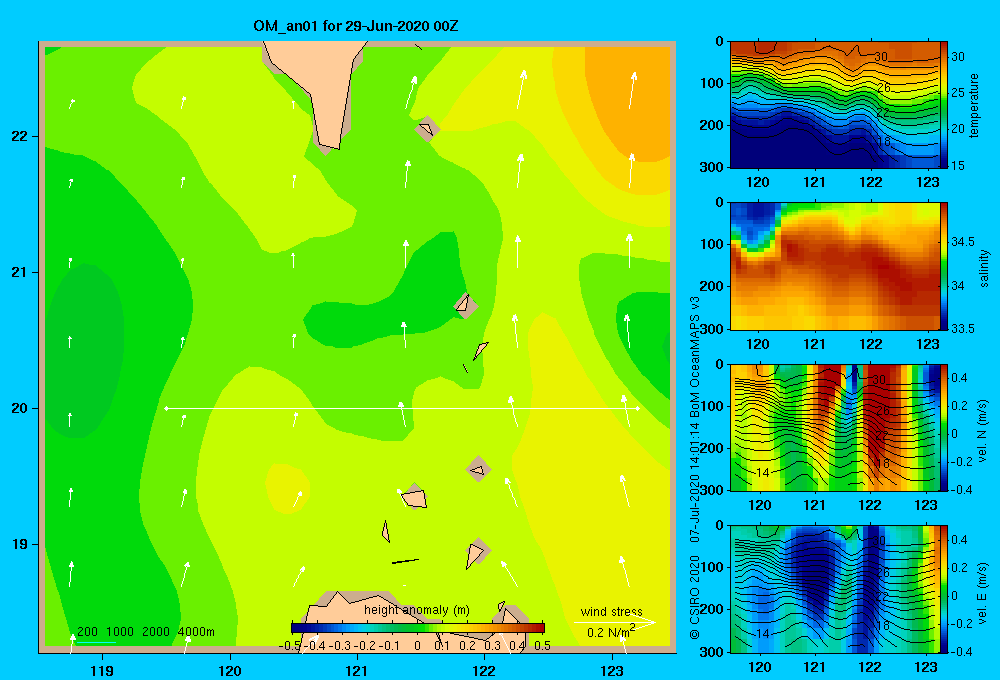Click the dark green low at the west edge
1000x680 pixels.
pos(83,351)
